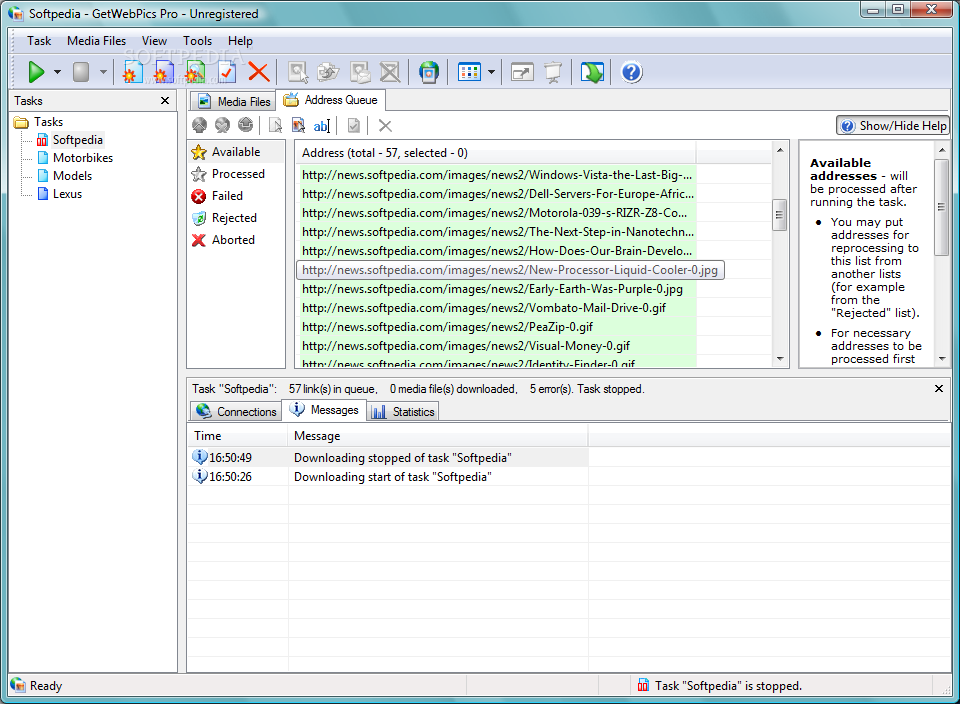Click the grayed delete image icon
Viewport: 960px width, 704px height.
390,72
